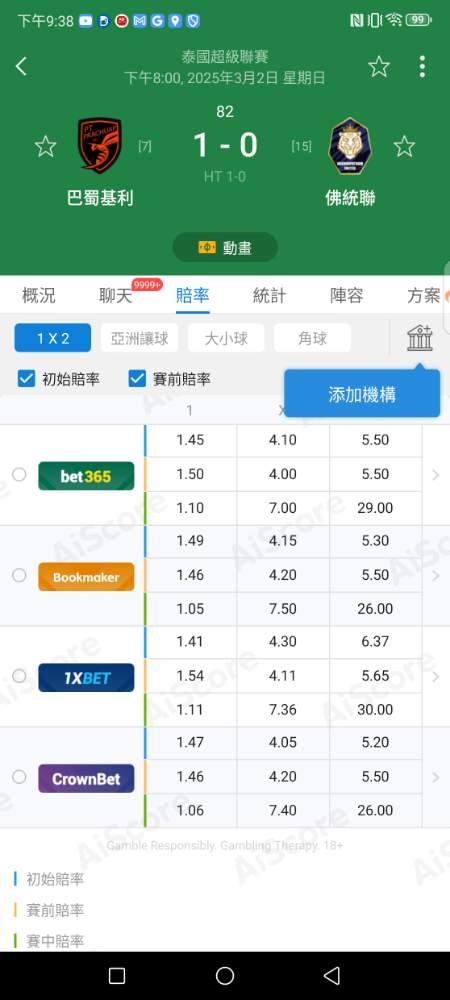The width and height of the screenshot is (450, 1000).
Task: Star the 巴蜀基利 home team
Action: pos(45,147)
